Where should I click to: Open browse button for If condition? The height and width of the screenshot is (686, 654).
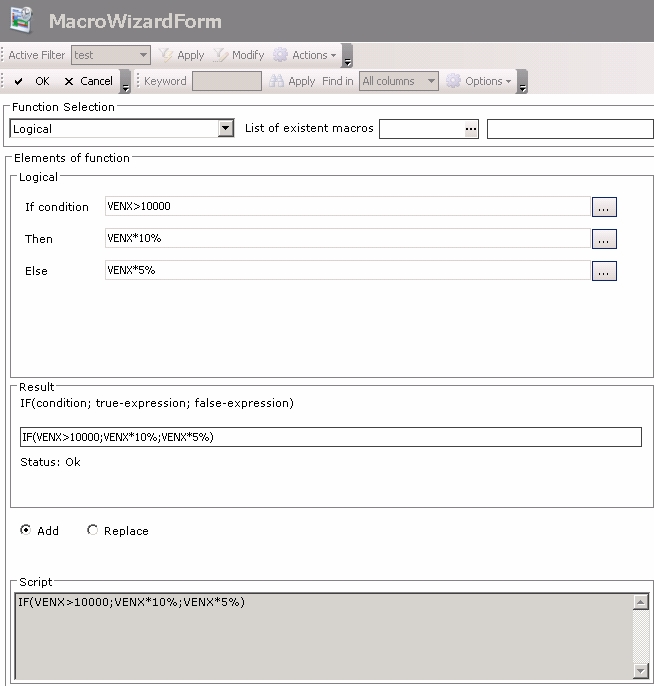pos(604,207)
